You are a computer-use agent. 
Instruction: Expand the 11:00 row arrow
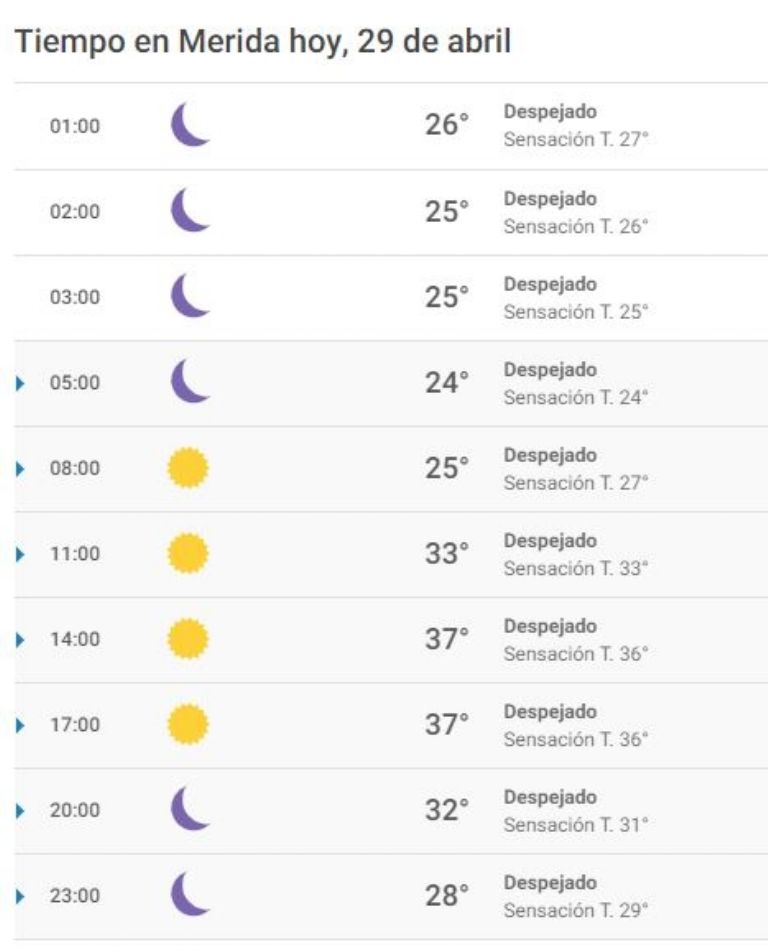pos(21,553)
